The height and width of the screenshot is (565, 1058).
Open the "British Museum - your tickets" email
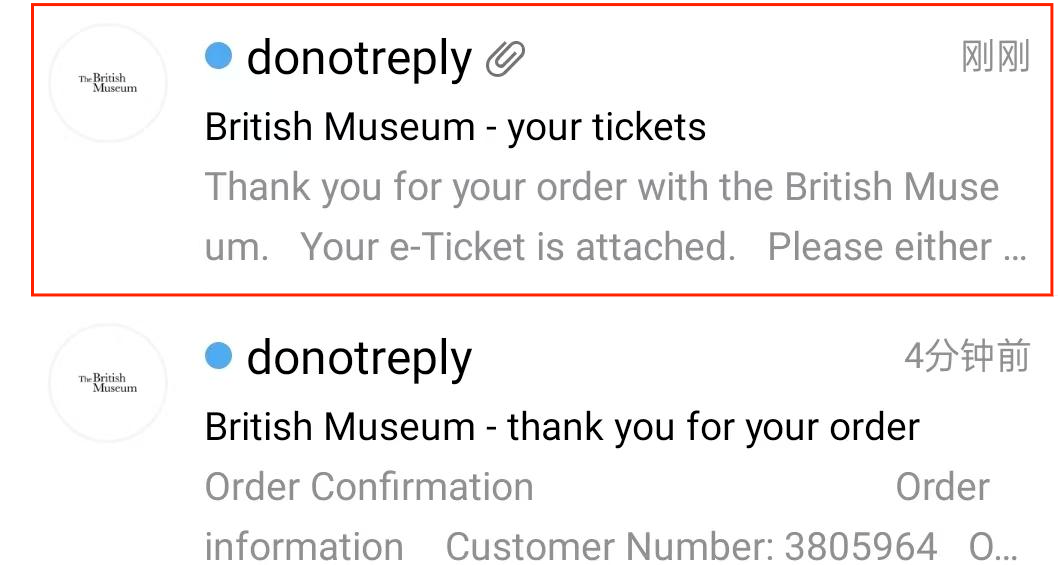coord(455,127)
